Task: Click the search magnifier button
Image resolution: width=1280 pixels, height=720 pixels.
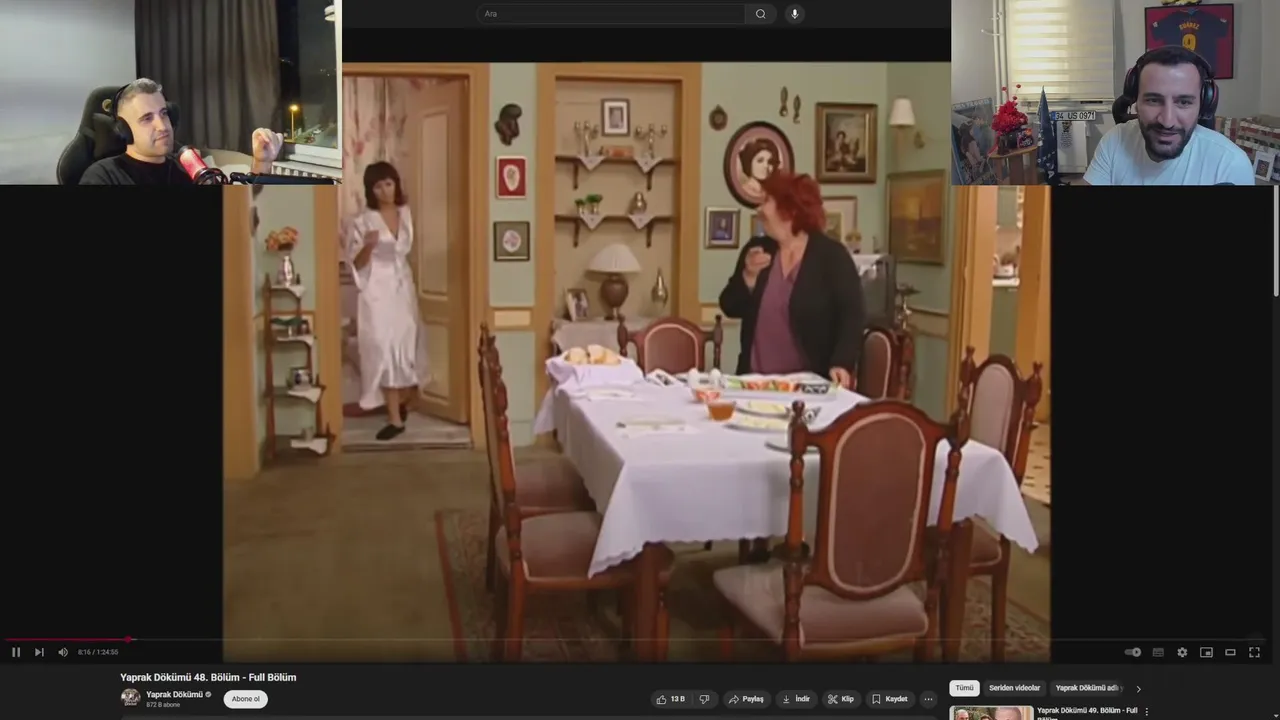Action: coord(760,14)
